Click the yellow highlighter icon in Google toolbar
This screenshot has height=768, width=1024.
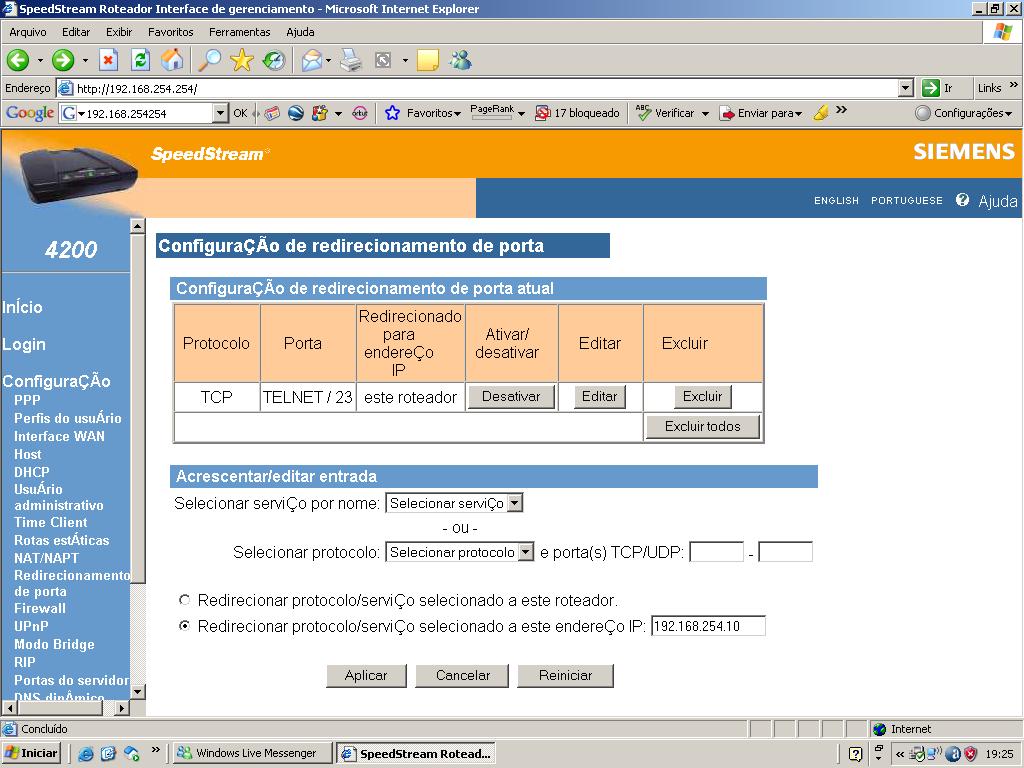(x=821, y=113)
